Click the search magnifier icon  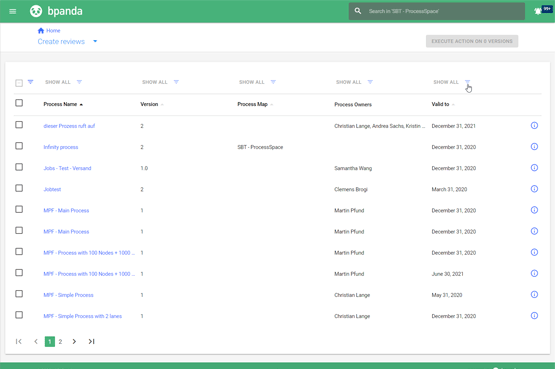pyautogui.click(x=358, y=11)
